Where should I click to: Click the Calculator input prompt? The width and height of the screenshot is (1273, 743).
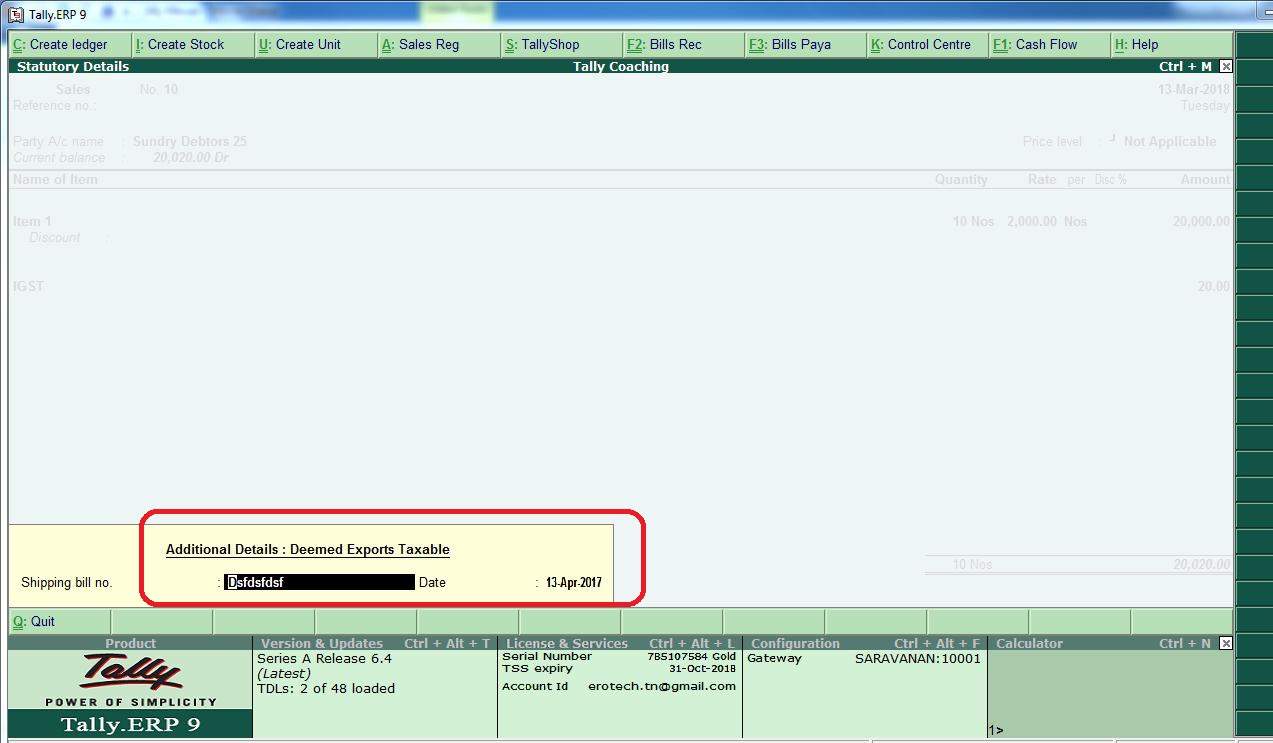point(996,730)
